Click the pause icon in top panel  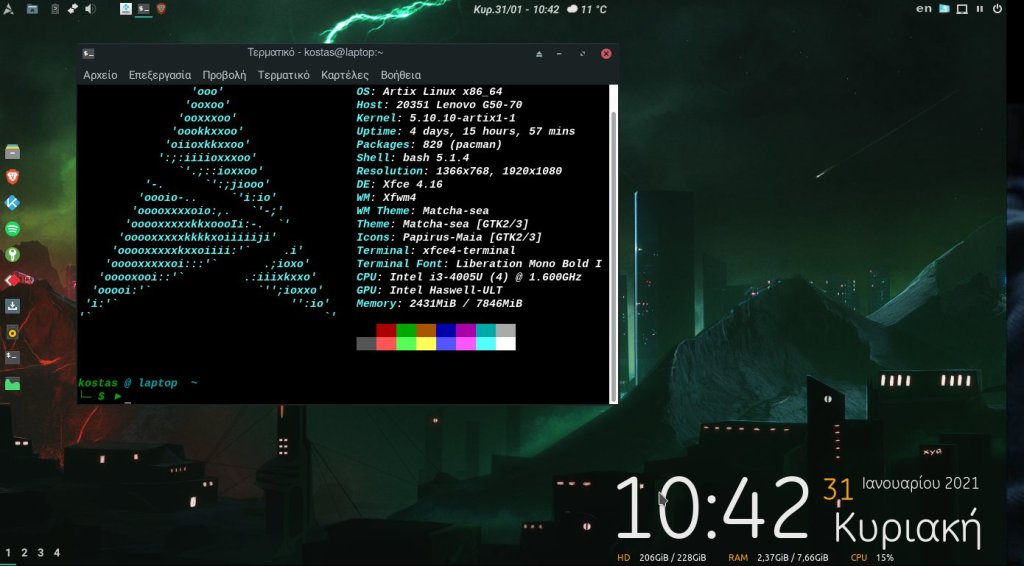[x=979, y=9]
